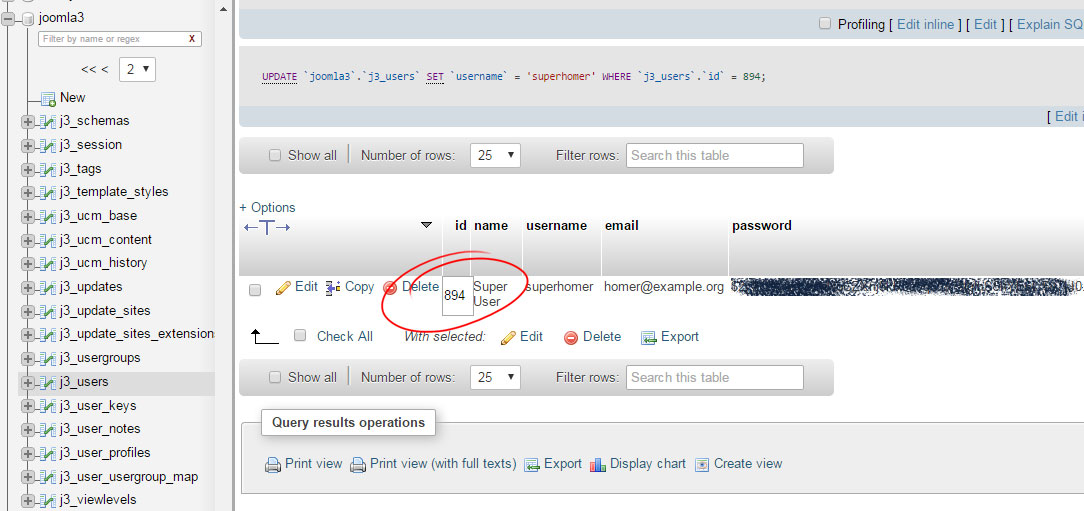1084x511 pixels.
Task: Open the j3_update_sites_extensions table
Action: pyautogui.click(x=137, y=334)
